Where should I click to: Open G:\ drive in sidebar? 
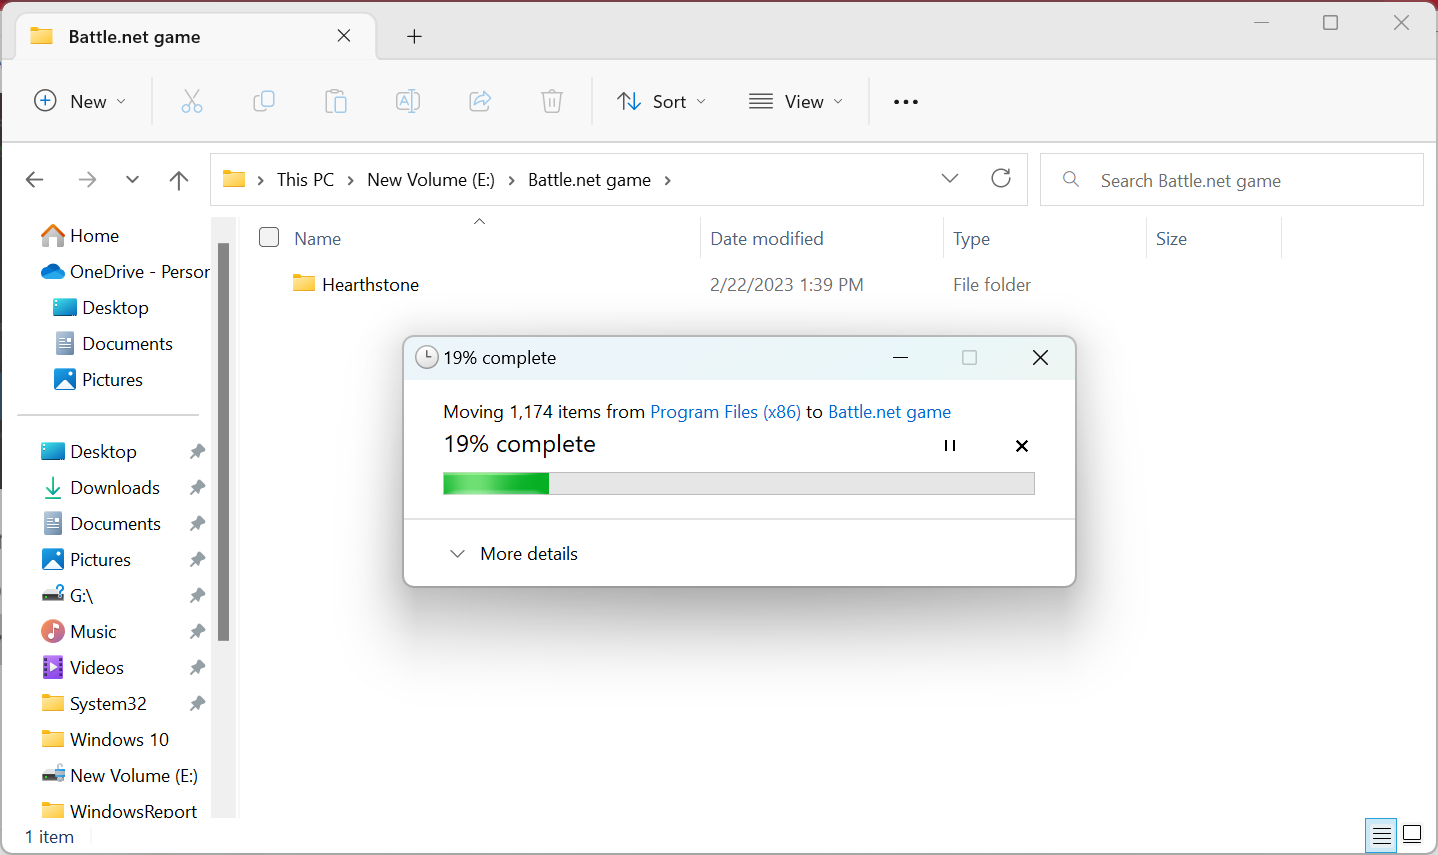pyautogui.click(x=67, y=596)
